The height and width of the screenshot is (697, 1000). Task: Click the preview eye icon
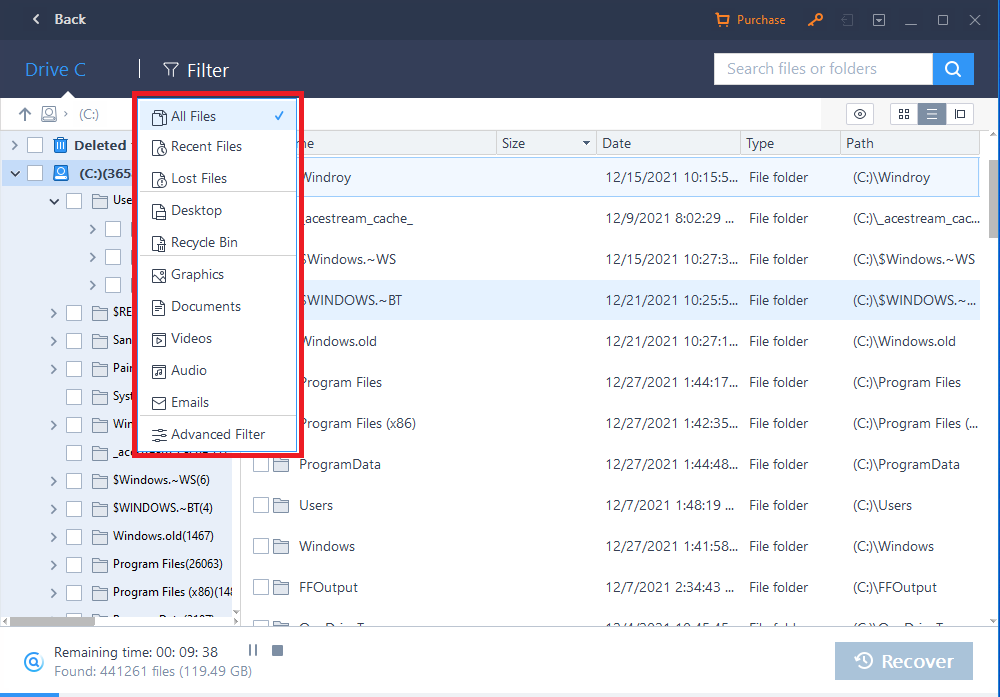[x=860, y=114]
